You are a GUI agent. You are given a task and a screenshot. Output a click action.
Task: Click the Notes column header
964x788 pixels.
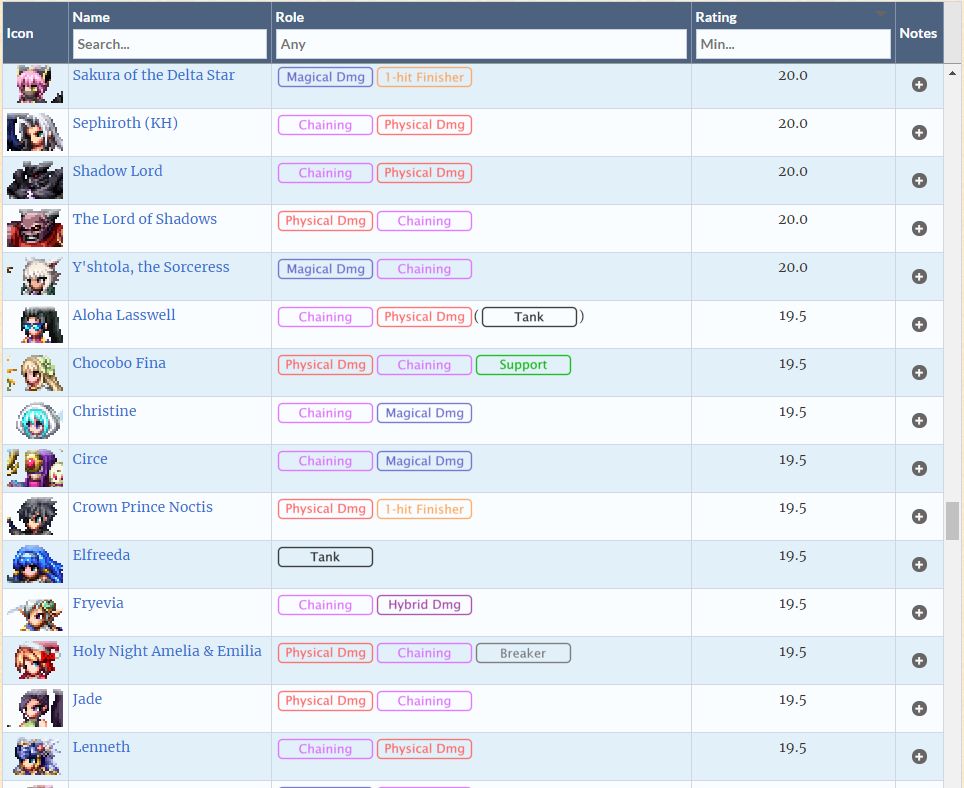coord(918,33)
